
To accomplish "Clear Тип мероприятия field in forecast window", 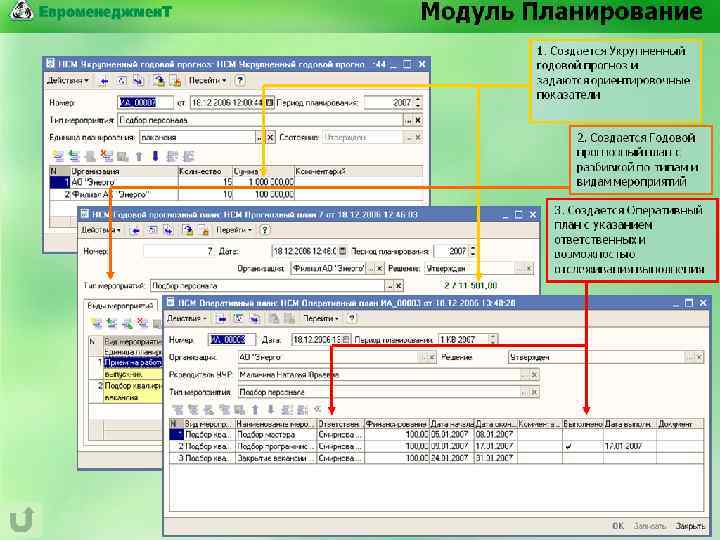I will tap(418, 120).
